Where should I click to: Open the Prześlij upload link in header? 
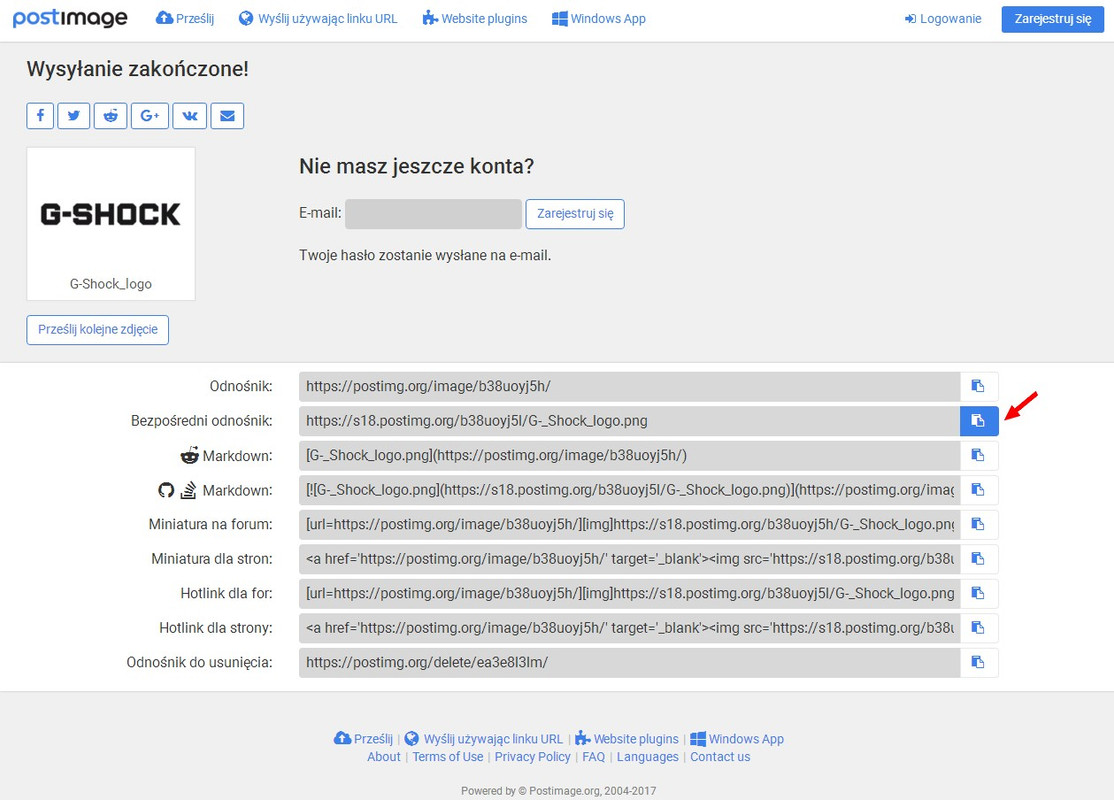[x=185, y=18]
